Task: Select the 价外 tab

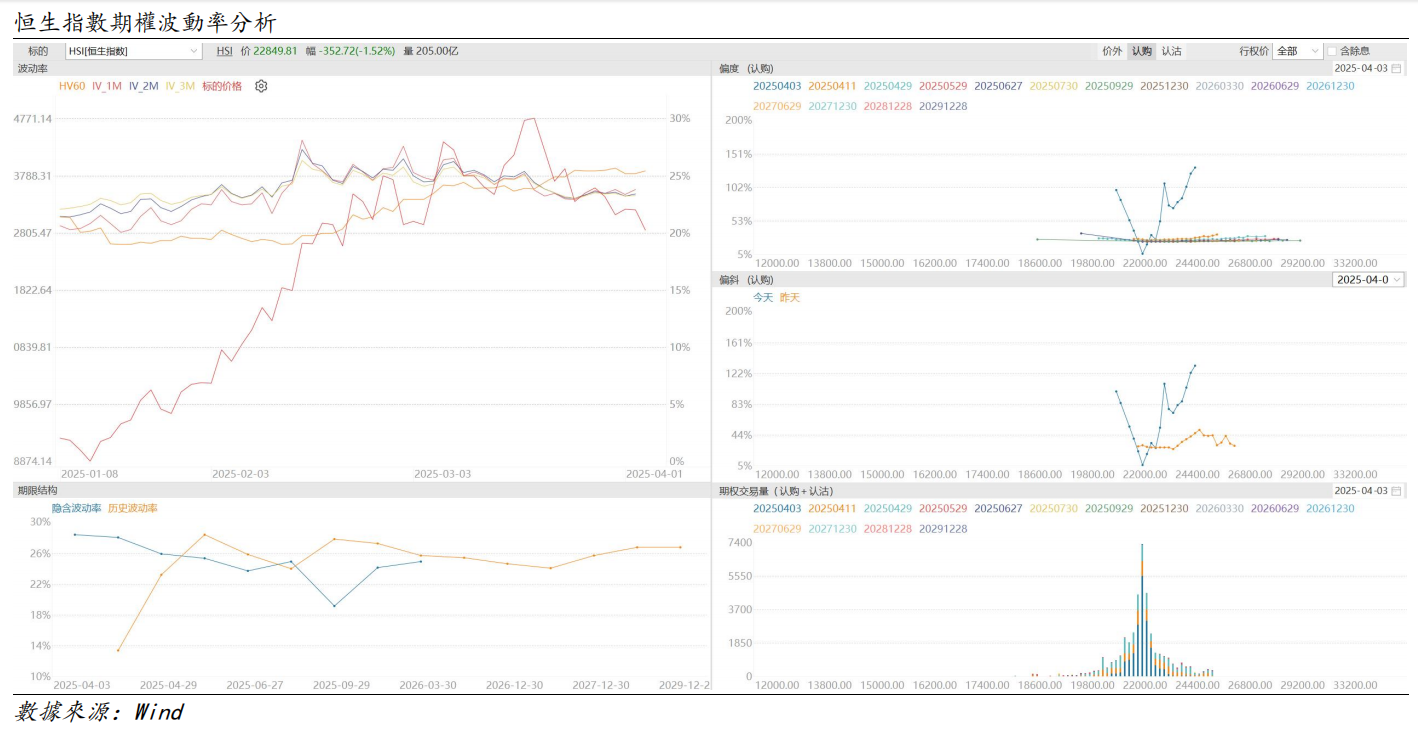Action: tap(1112, 51)
